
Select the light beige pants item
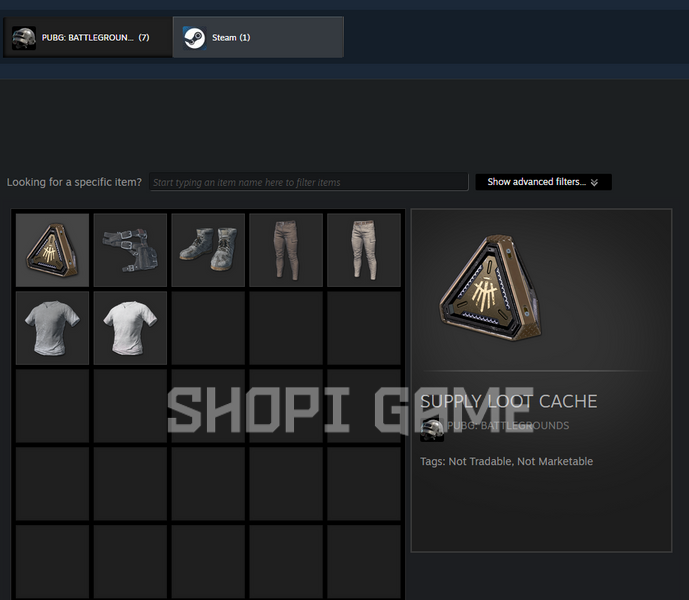click(363, 250)
